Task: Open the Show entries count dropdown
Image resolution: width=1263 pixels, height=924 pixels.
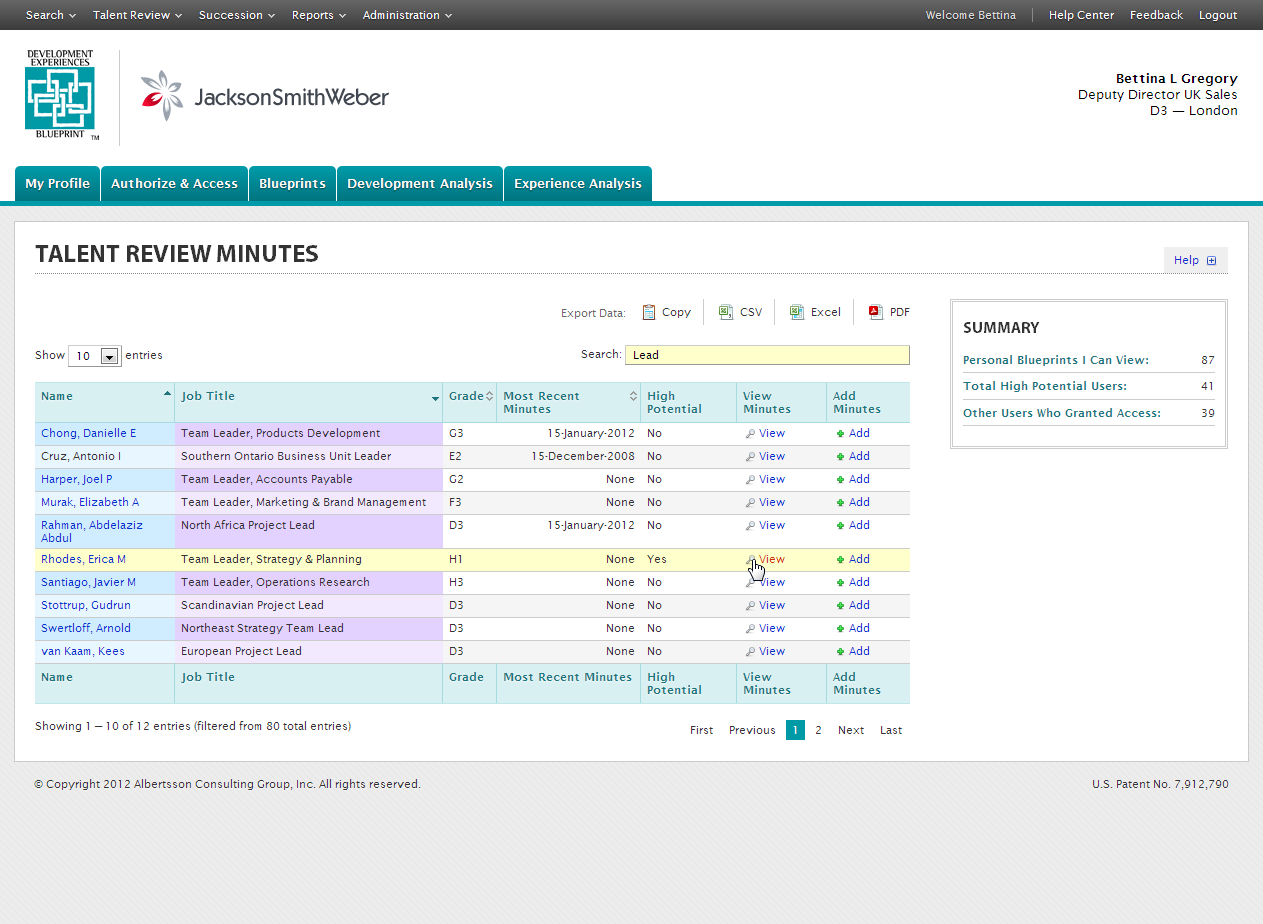Action: tap(95, 356)
